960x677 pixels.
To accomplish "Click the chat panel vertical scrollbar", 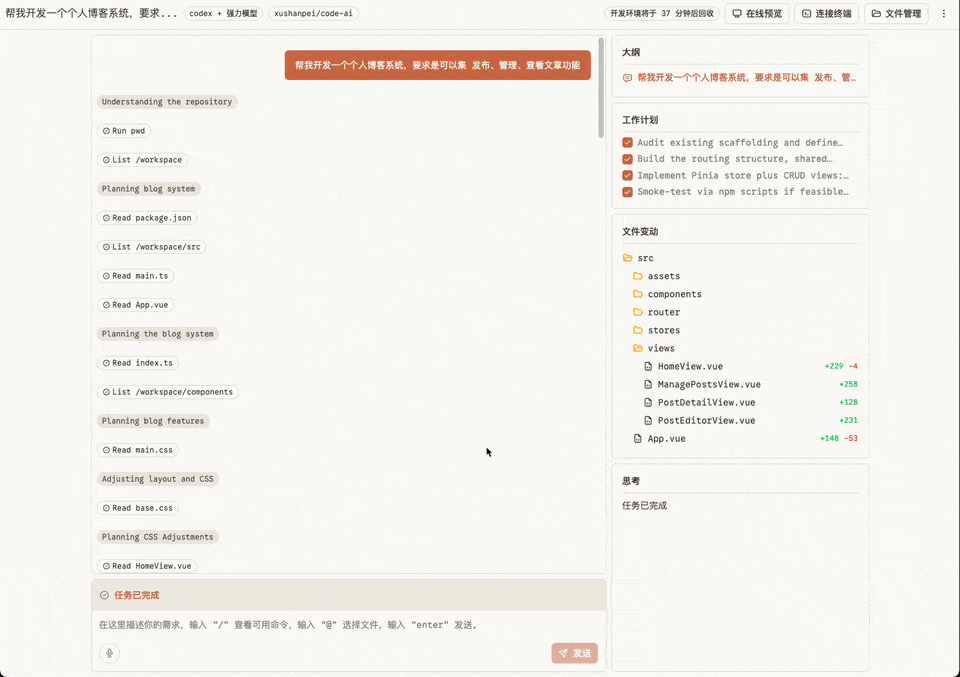I will click(601, 88).
